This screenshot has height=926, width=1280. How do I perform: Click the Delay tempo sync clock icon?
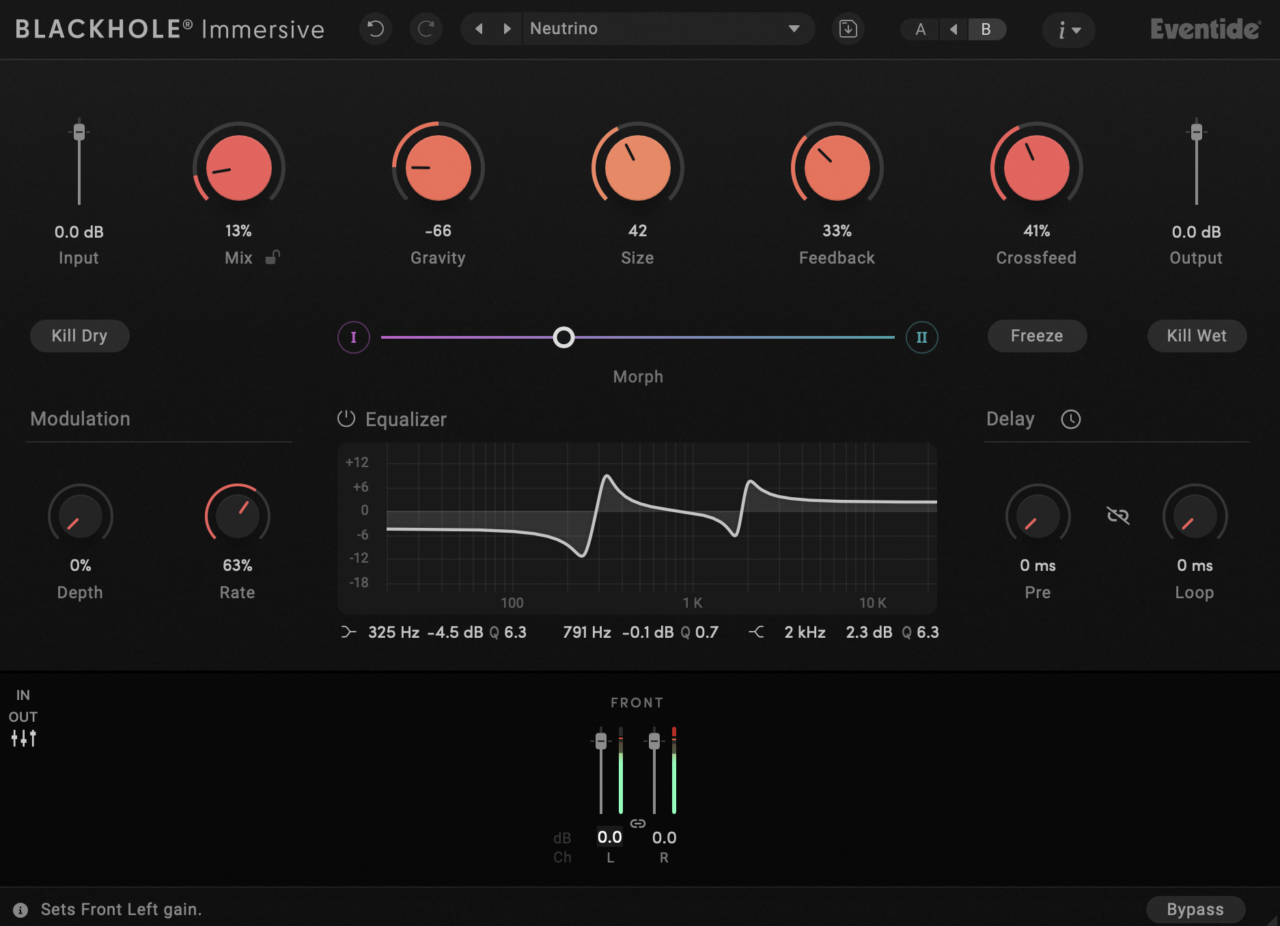[1071, 419]
